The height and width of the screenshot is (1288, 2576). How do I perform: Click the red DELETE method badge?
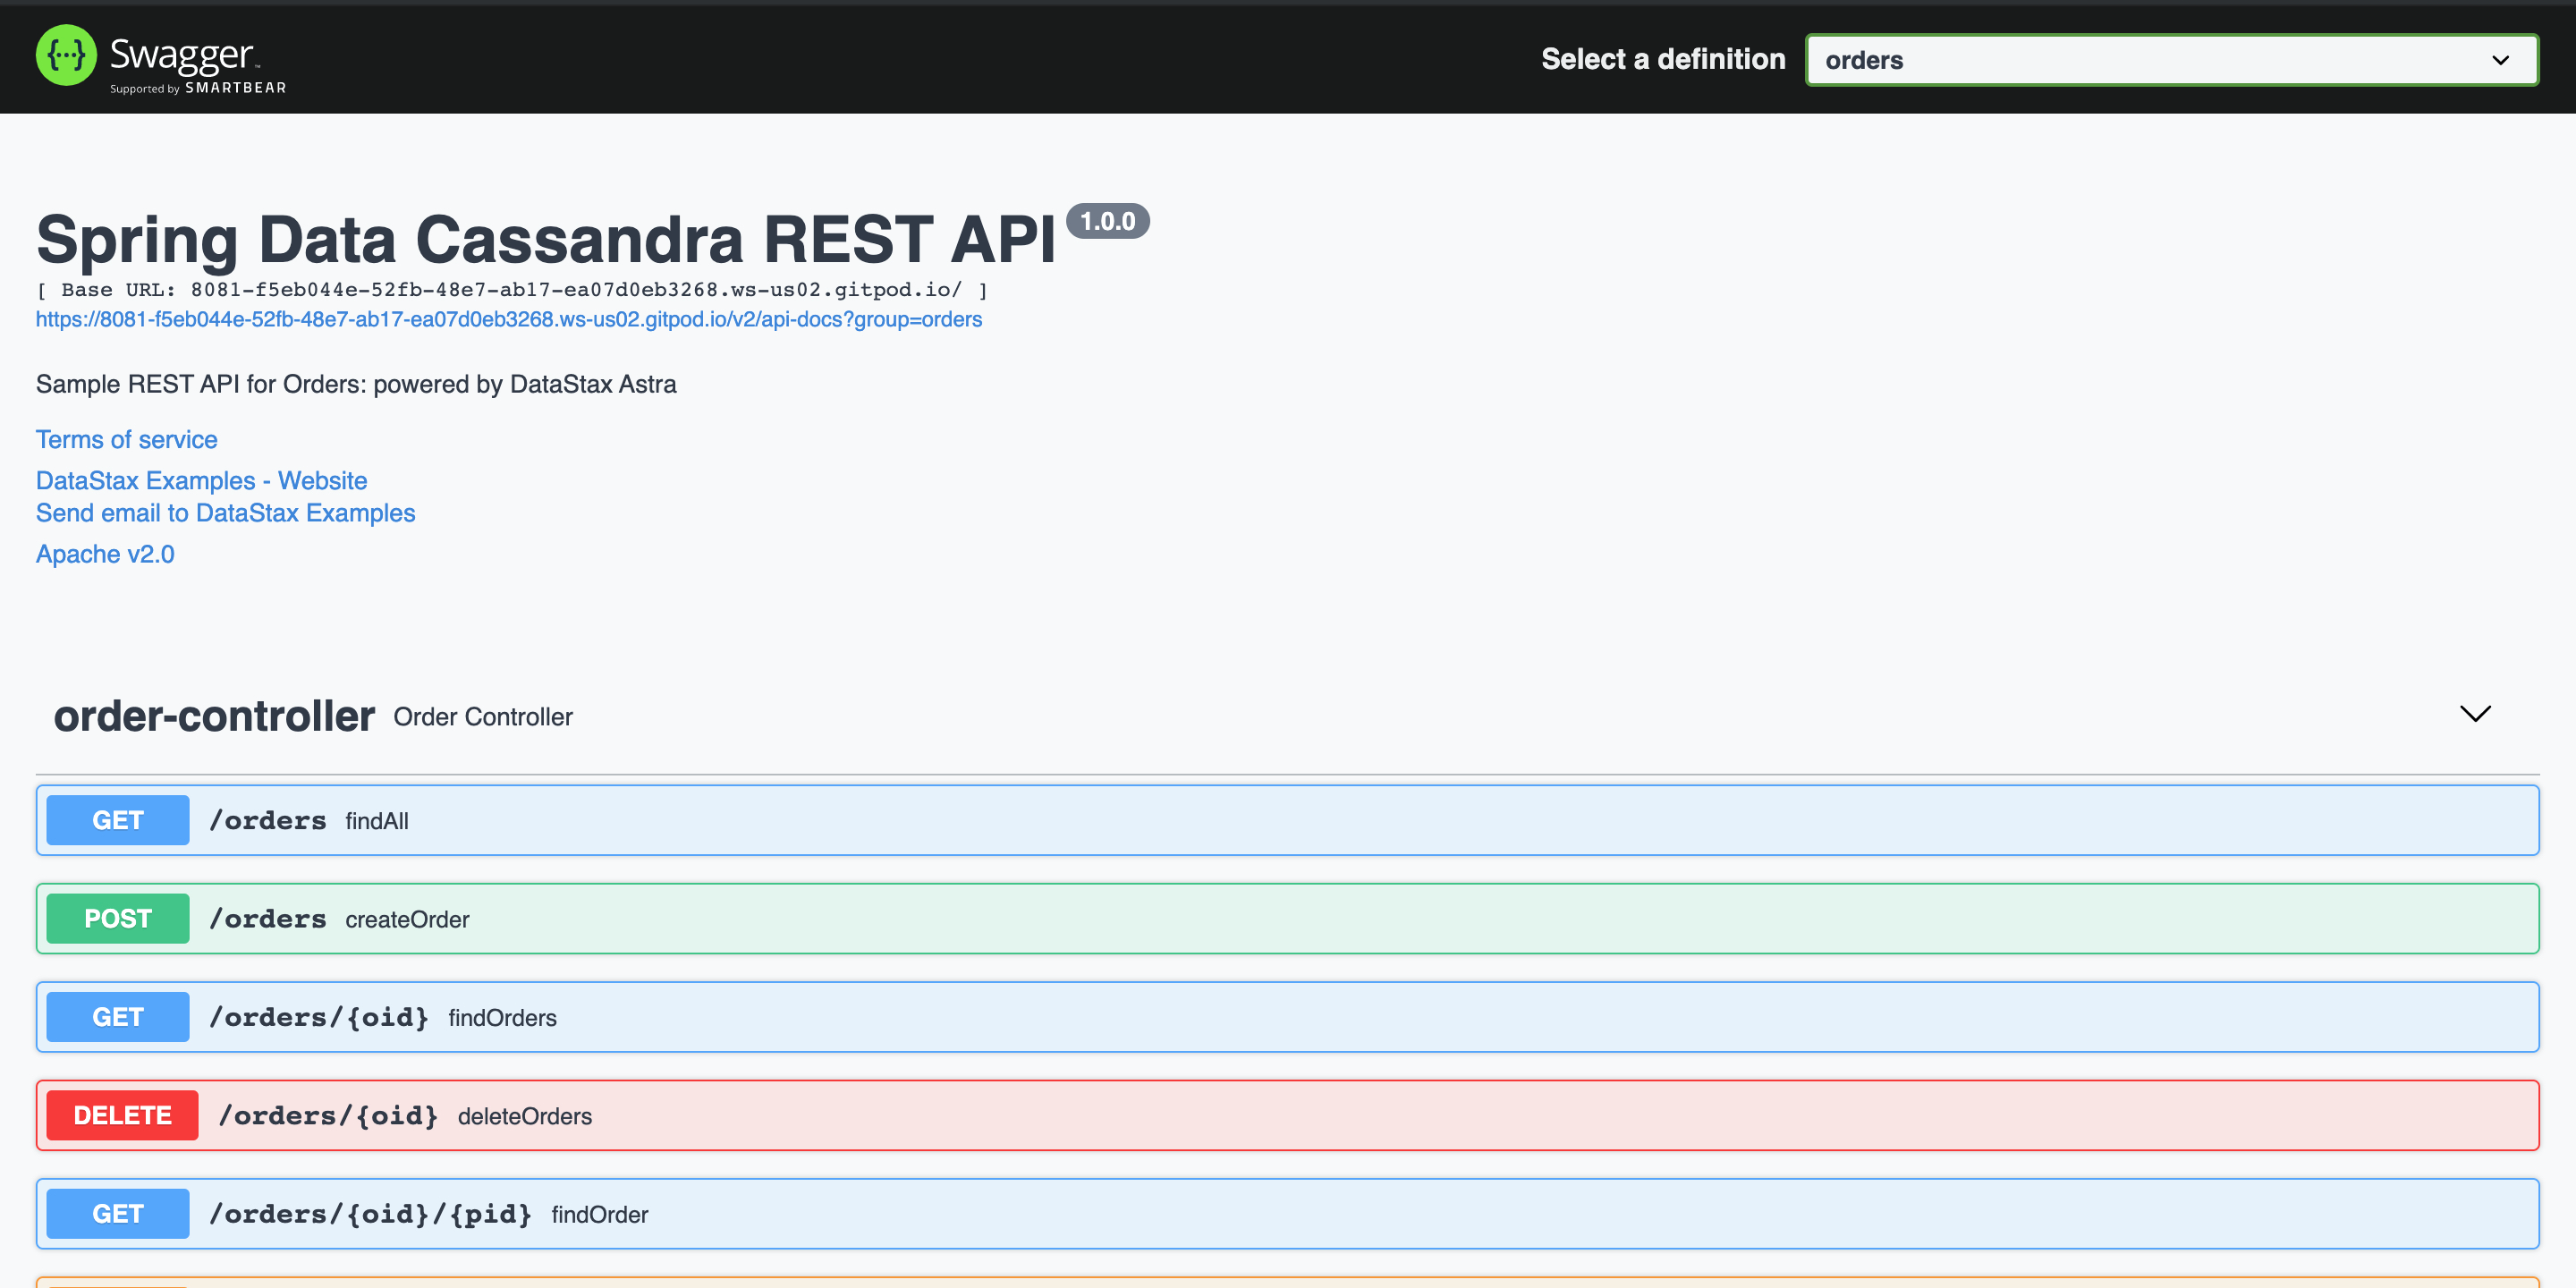pyautogui.click(x=122, y=1115)
